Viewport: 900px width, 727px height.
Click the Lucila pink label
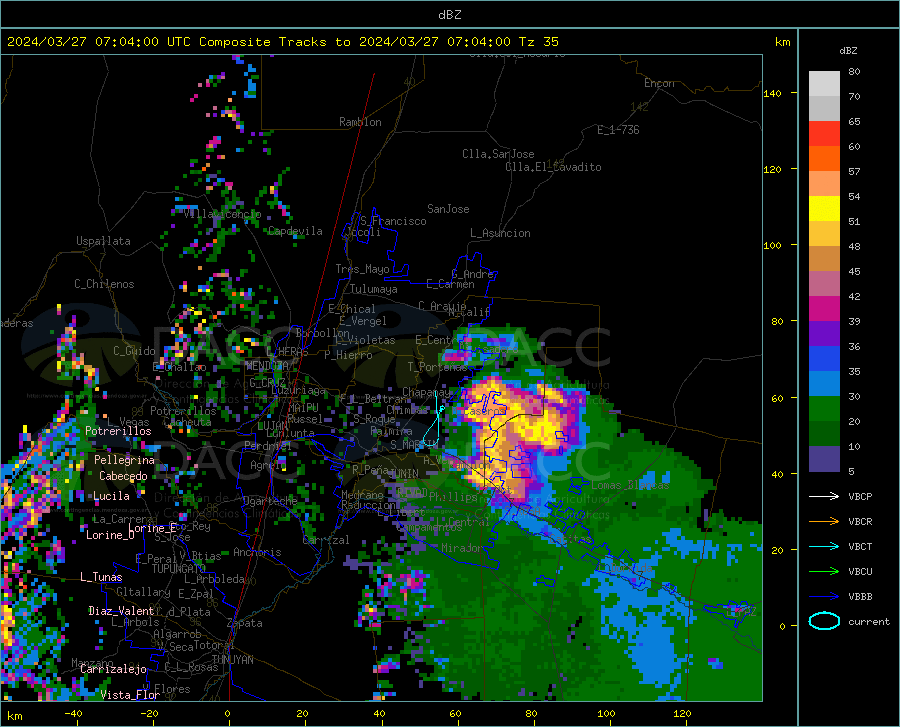[x=111, y=496]
